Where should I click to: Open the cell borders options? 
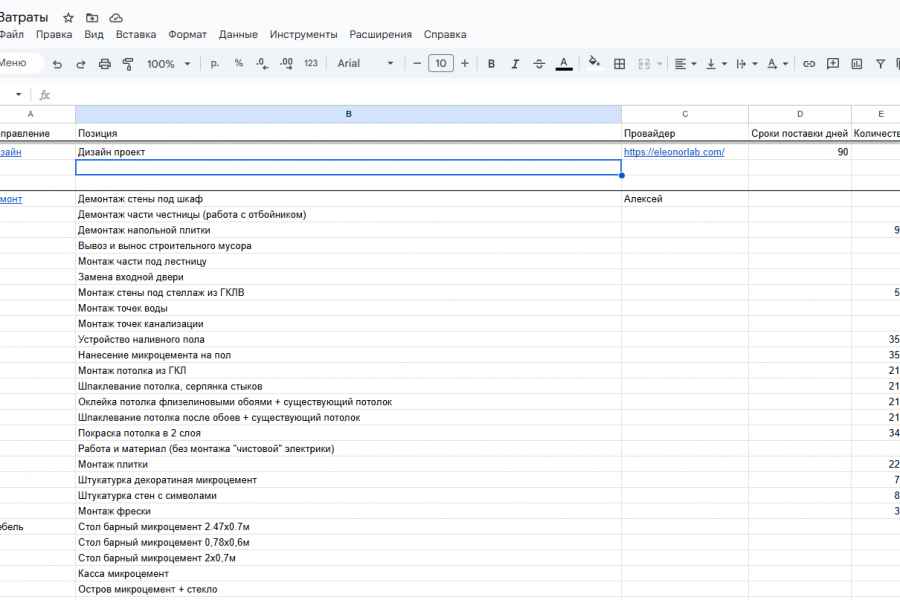(x=619, y=64)
